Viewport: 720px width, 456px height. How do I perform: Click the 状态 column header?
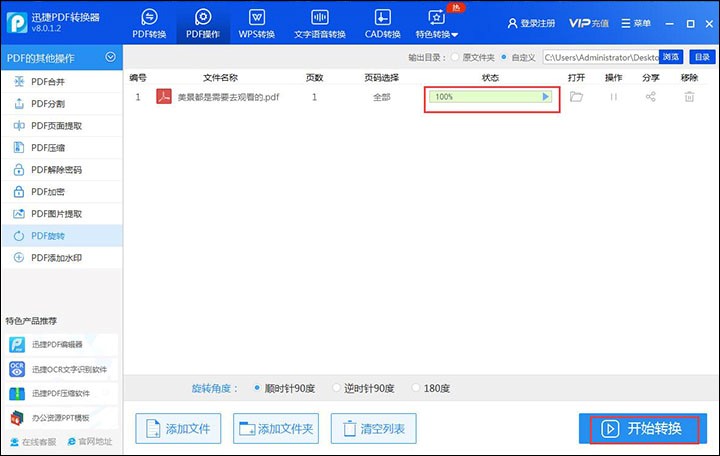point(490,78)
